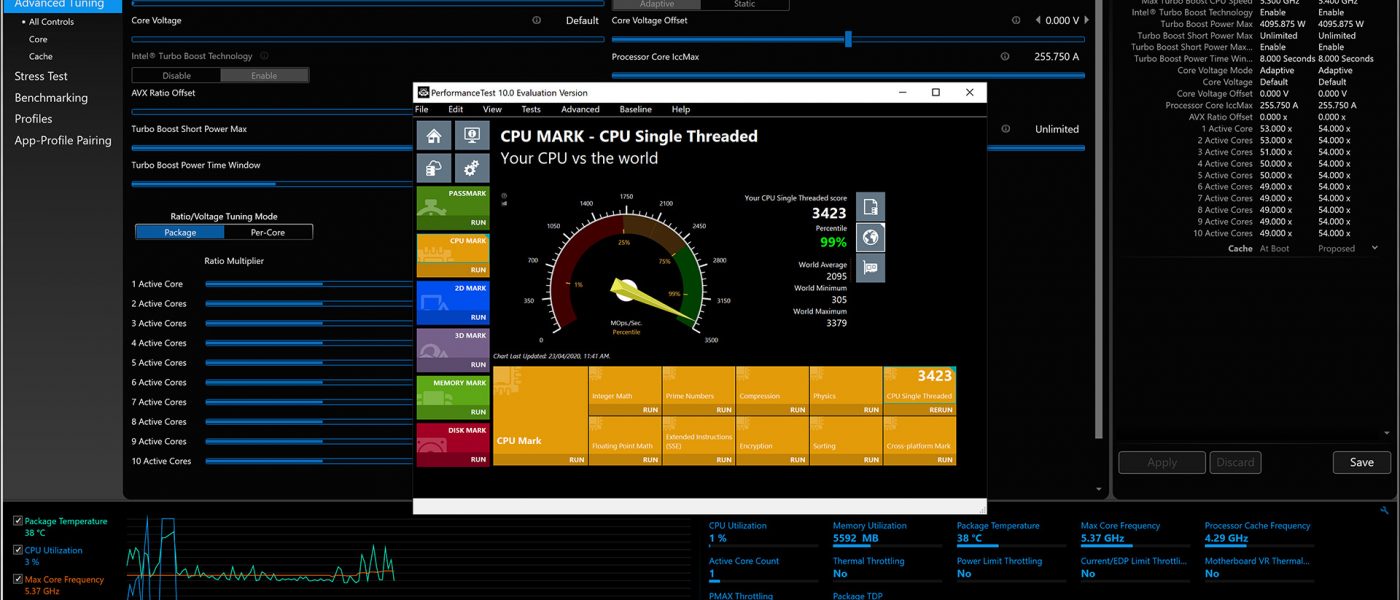The width and height of the screenshot is (1400, 600).
Task: Click the info icon next to Core Voltage
Action: coord(537,20)
